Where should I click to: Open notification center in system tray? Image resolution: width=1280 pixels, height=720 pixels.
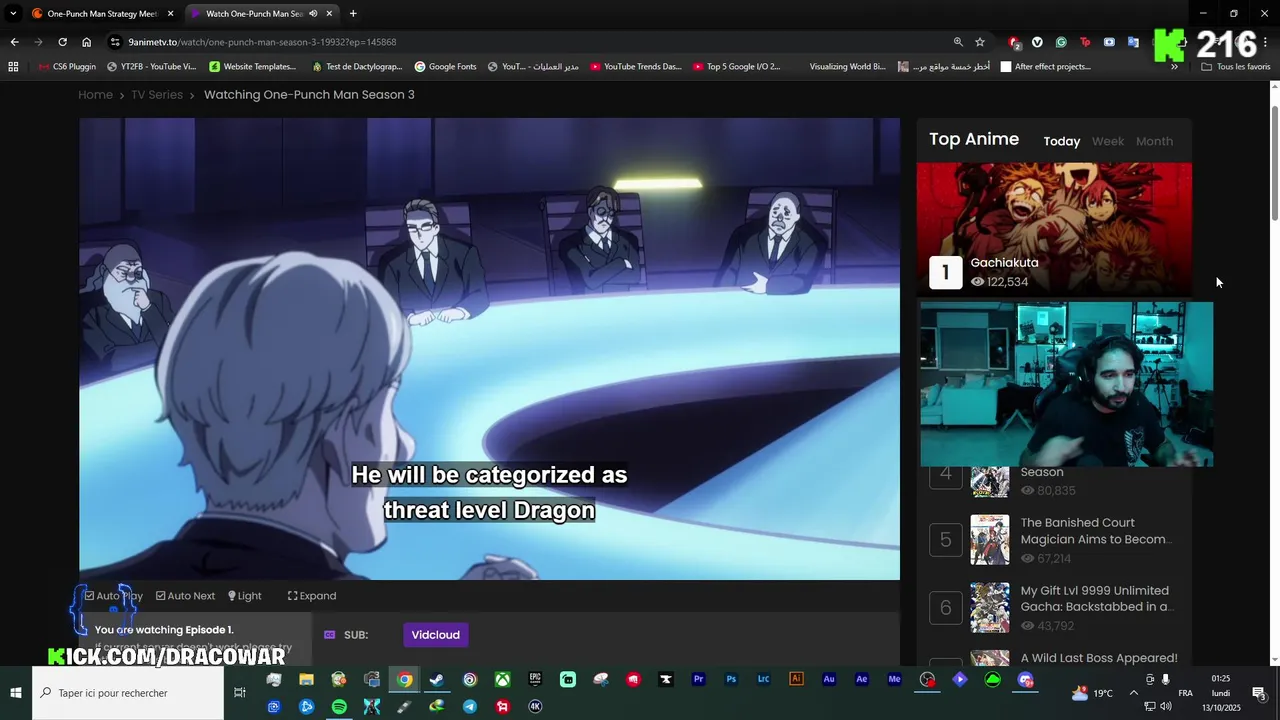(1259, 693)
